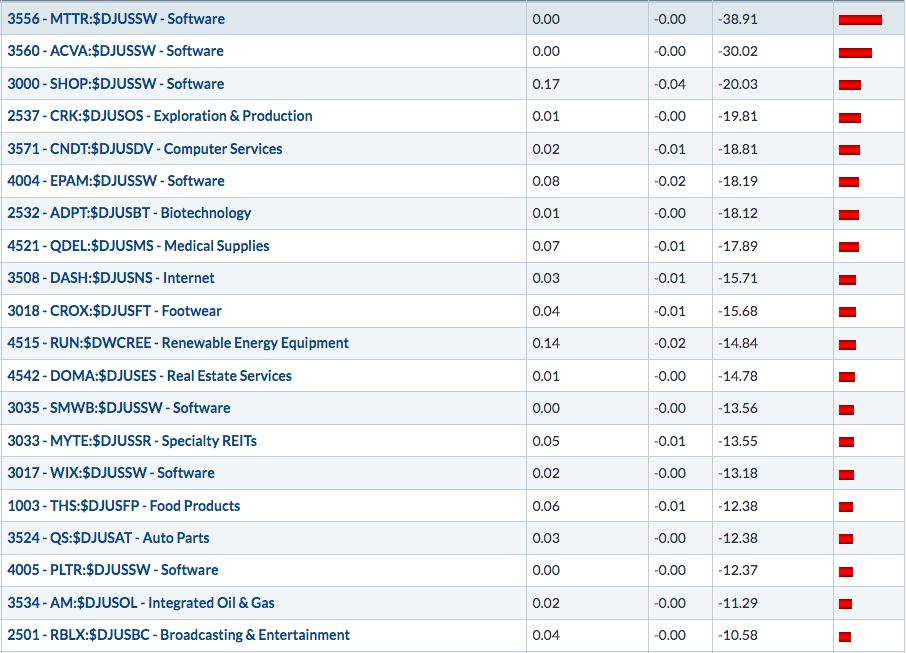Open QDEL Medical Supplies link
The height and width of the screenshot is (653, 906).
tap(138, 246)
